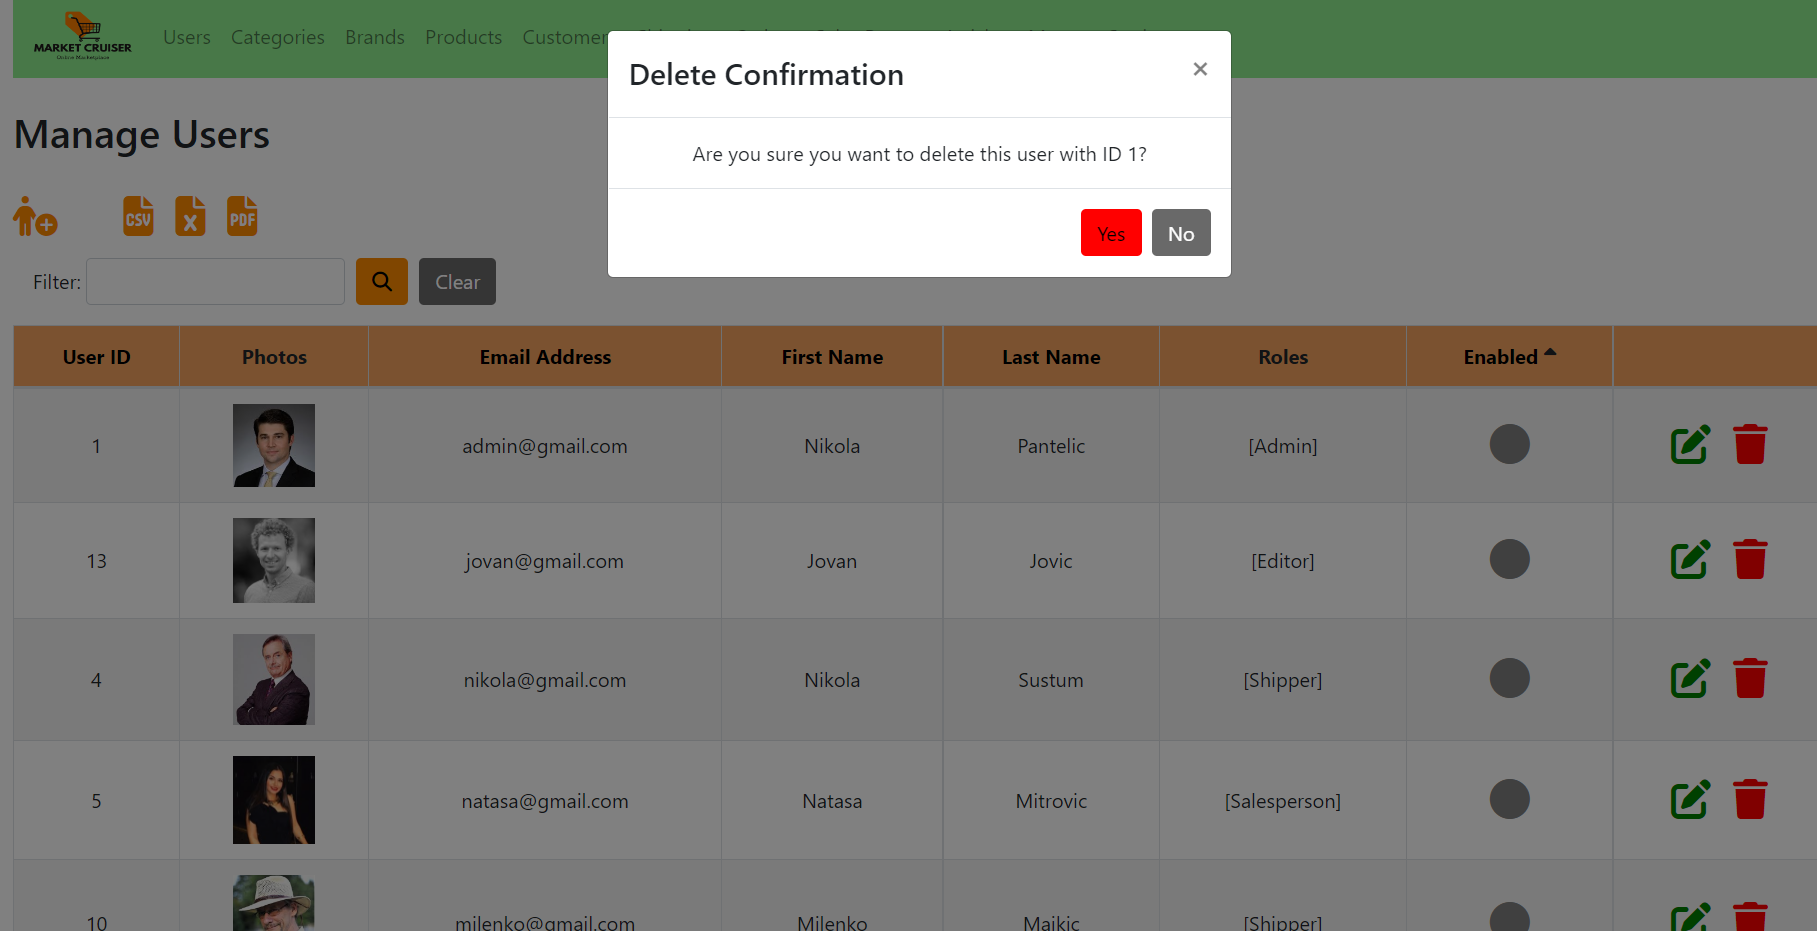Click the Clear filter button
This screenshot has height=931, width=1817.
coord(457,282)
